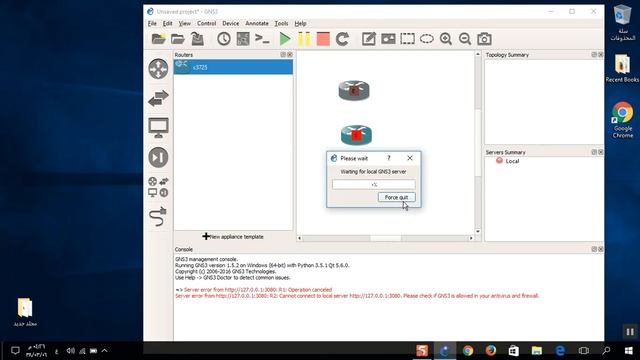640x360 pixels.
Task: Click canvas scroll right arrow
Action: 471,238
